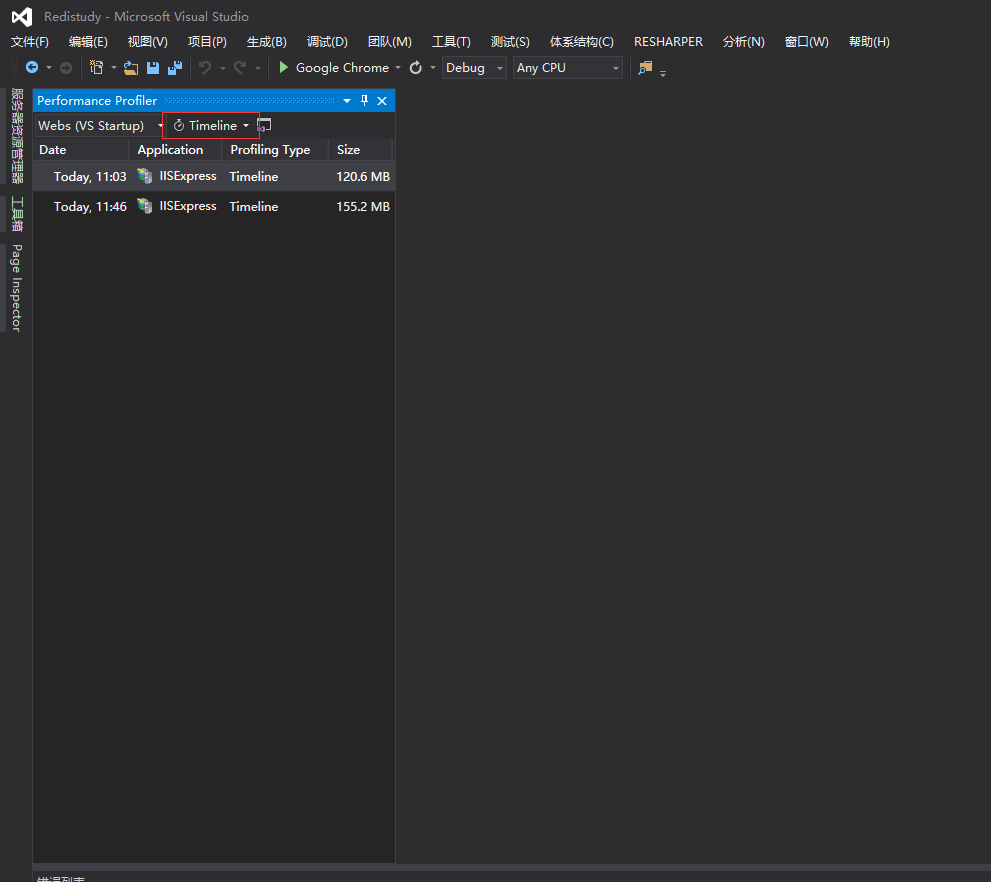
Task: Navigate backward with the blue arrow
Action: pos(32,67)
